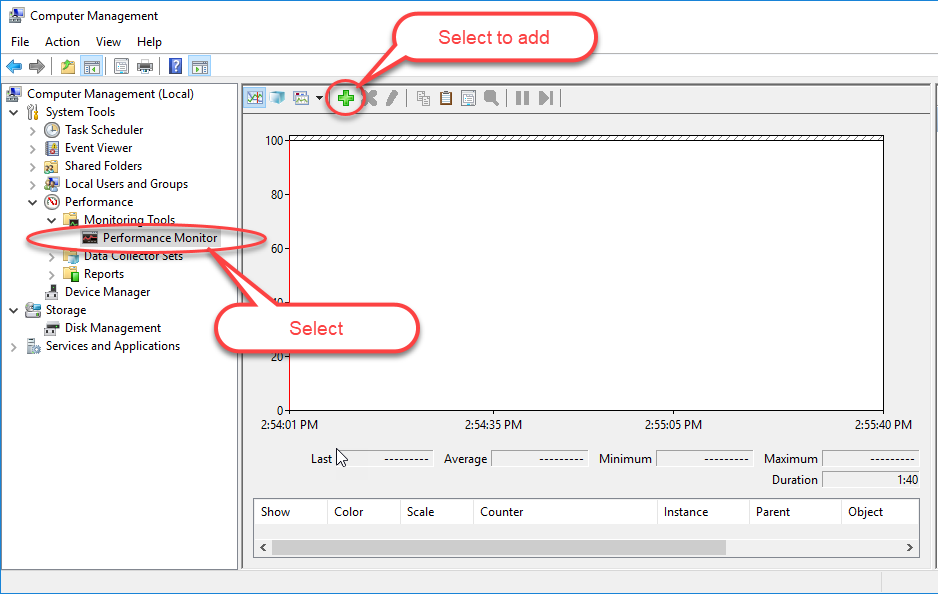Expand the Event Viewer node
938x594 pixels.
[33, 148]
